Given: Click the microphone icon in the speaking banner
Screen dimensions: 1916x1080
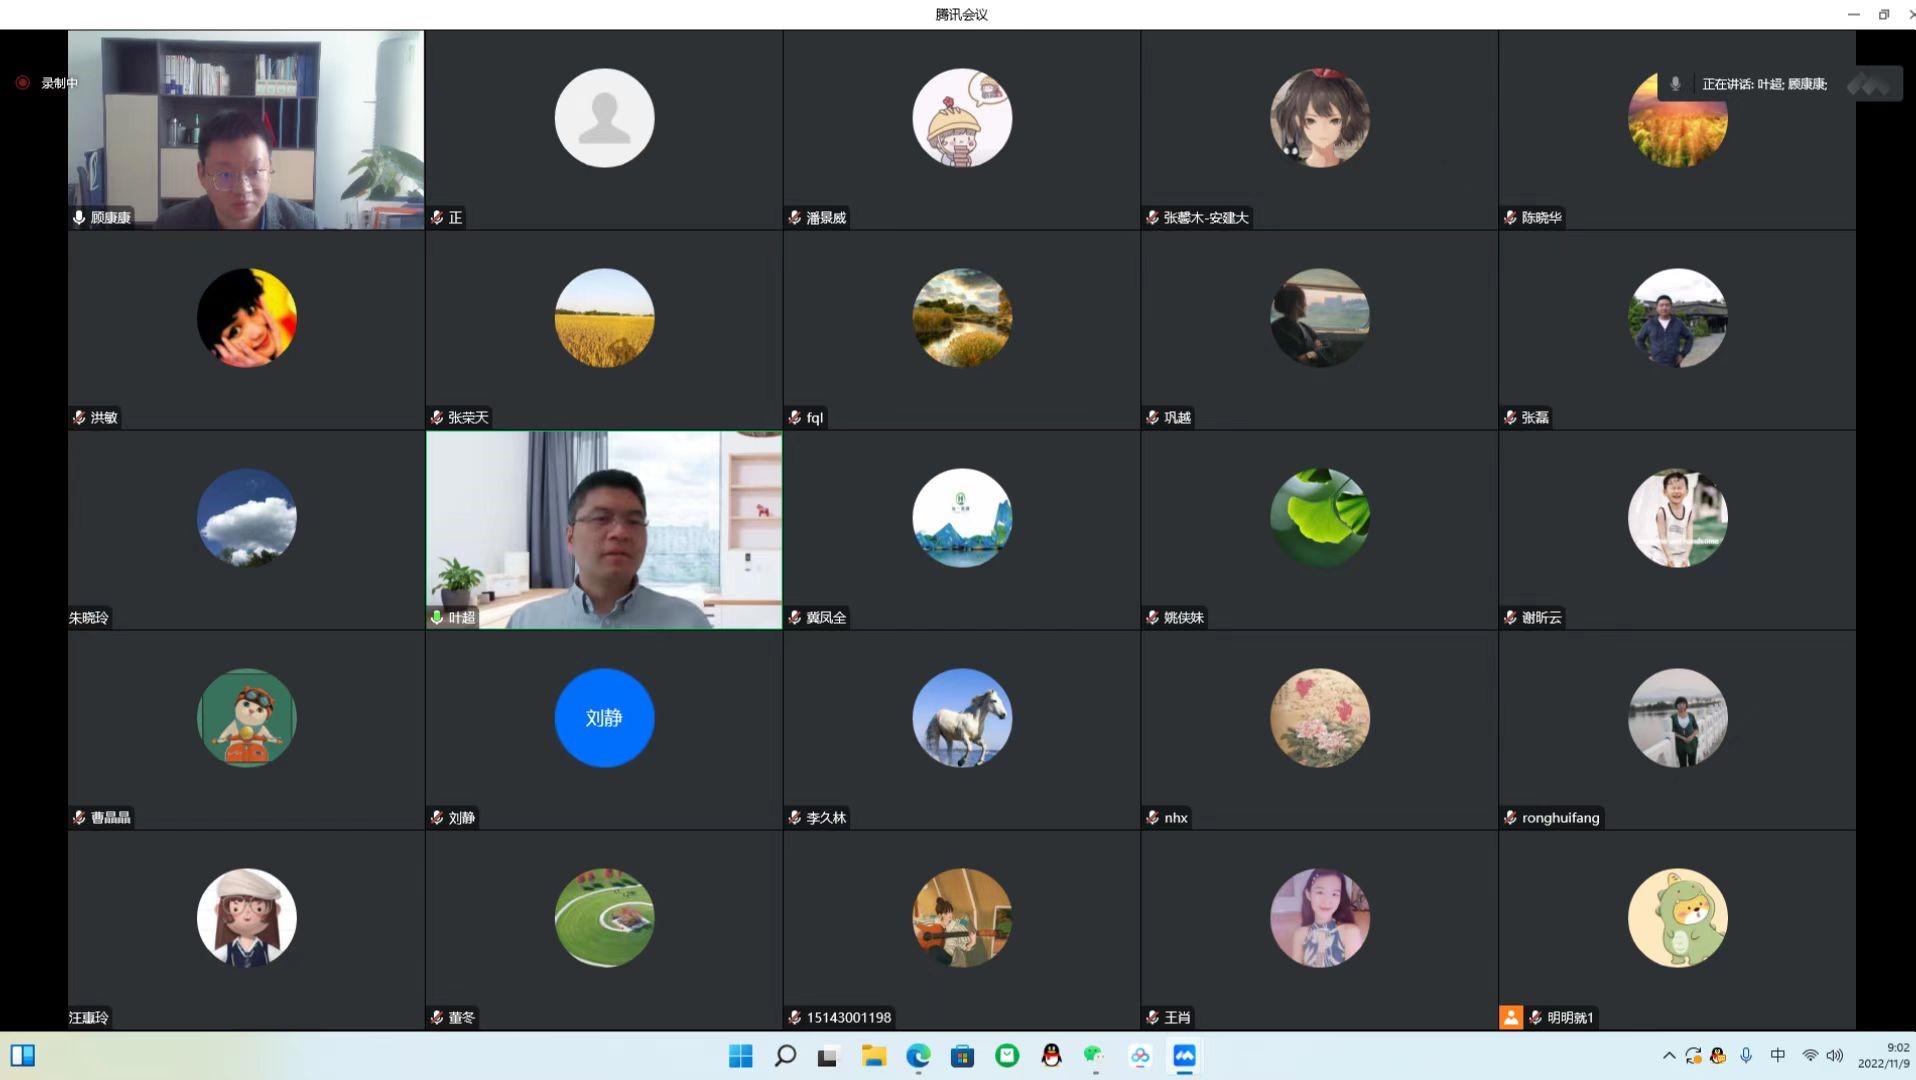Looking at the screenshot, I should coord(1676,84).
